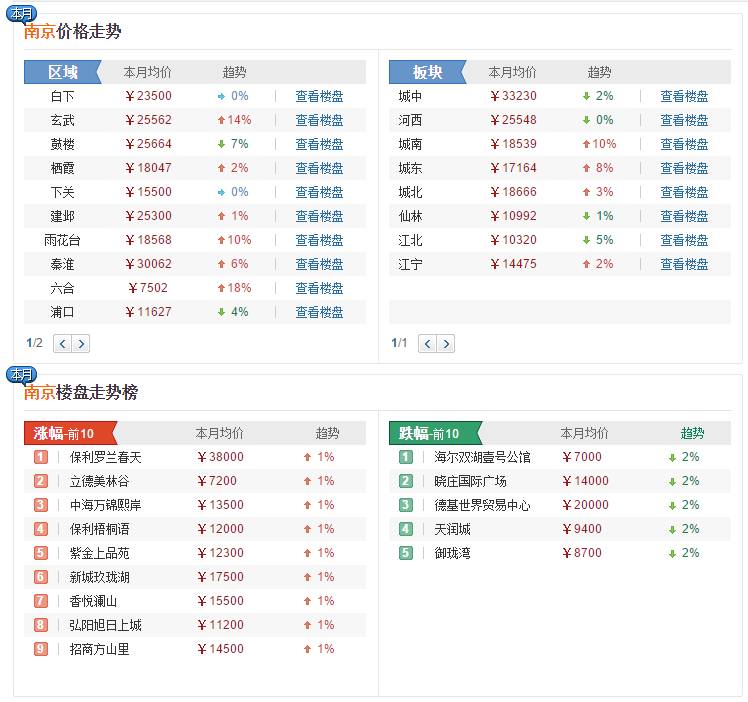Go to previous page of district price list
This screenshot has height=702, width=748.
(x=62, y=343)
